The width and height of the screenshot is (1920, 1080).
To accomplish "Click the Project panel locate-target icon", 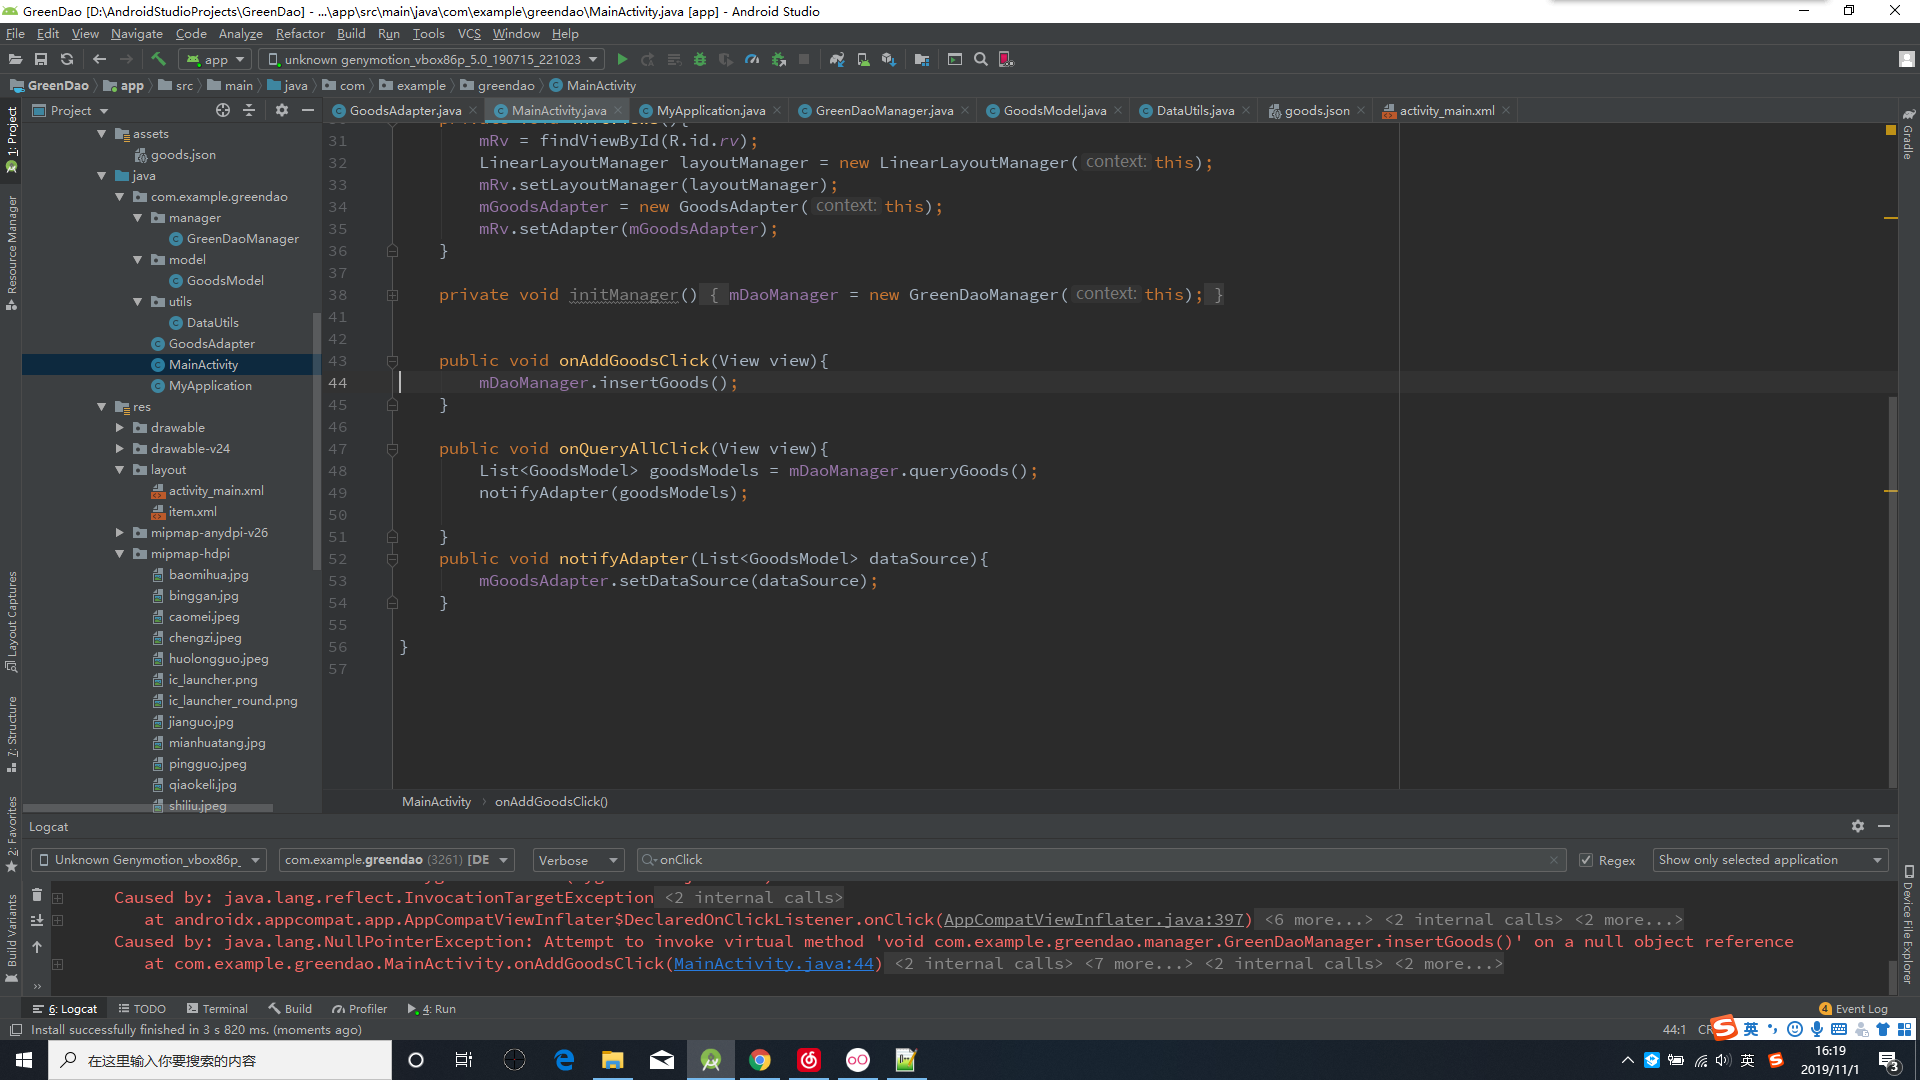I will tap(223, 110).
